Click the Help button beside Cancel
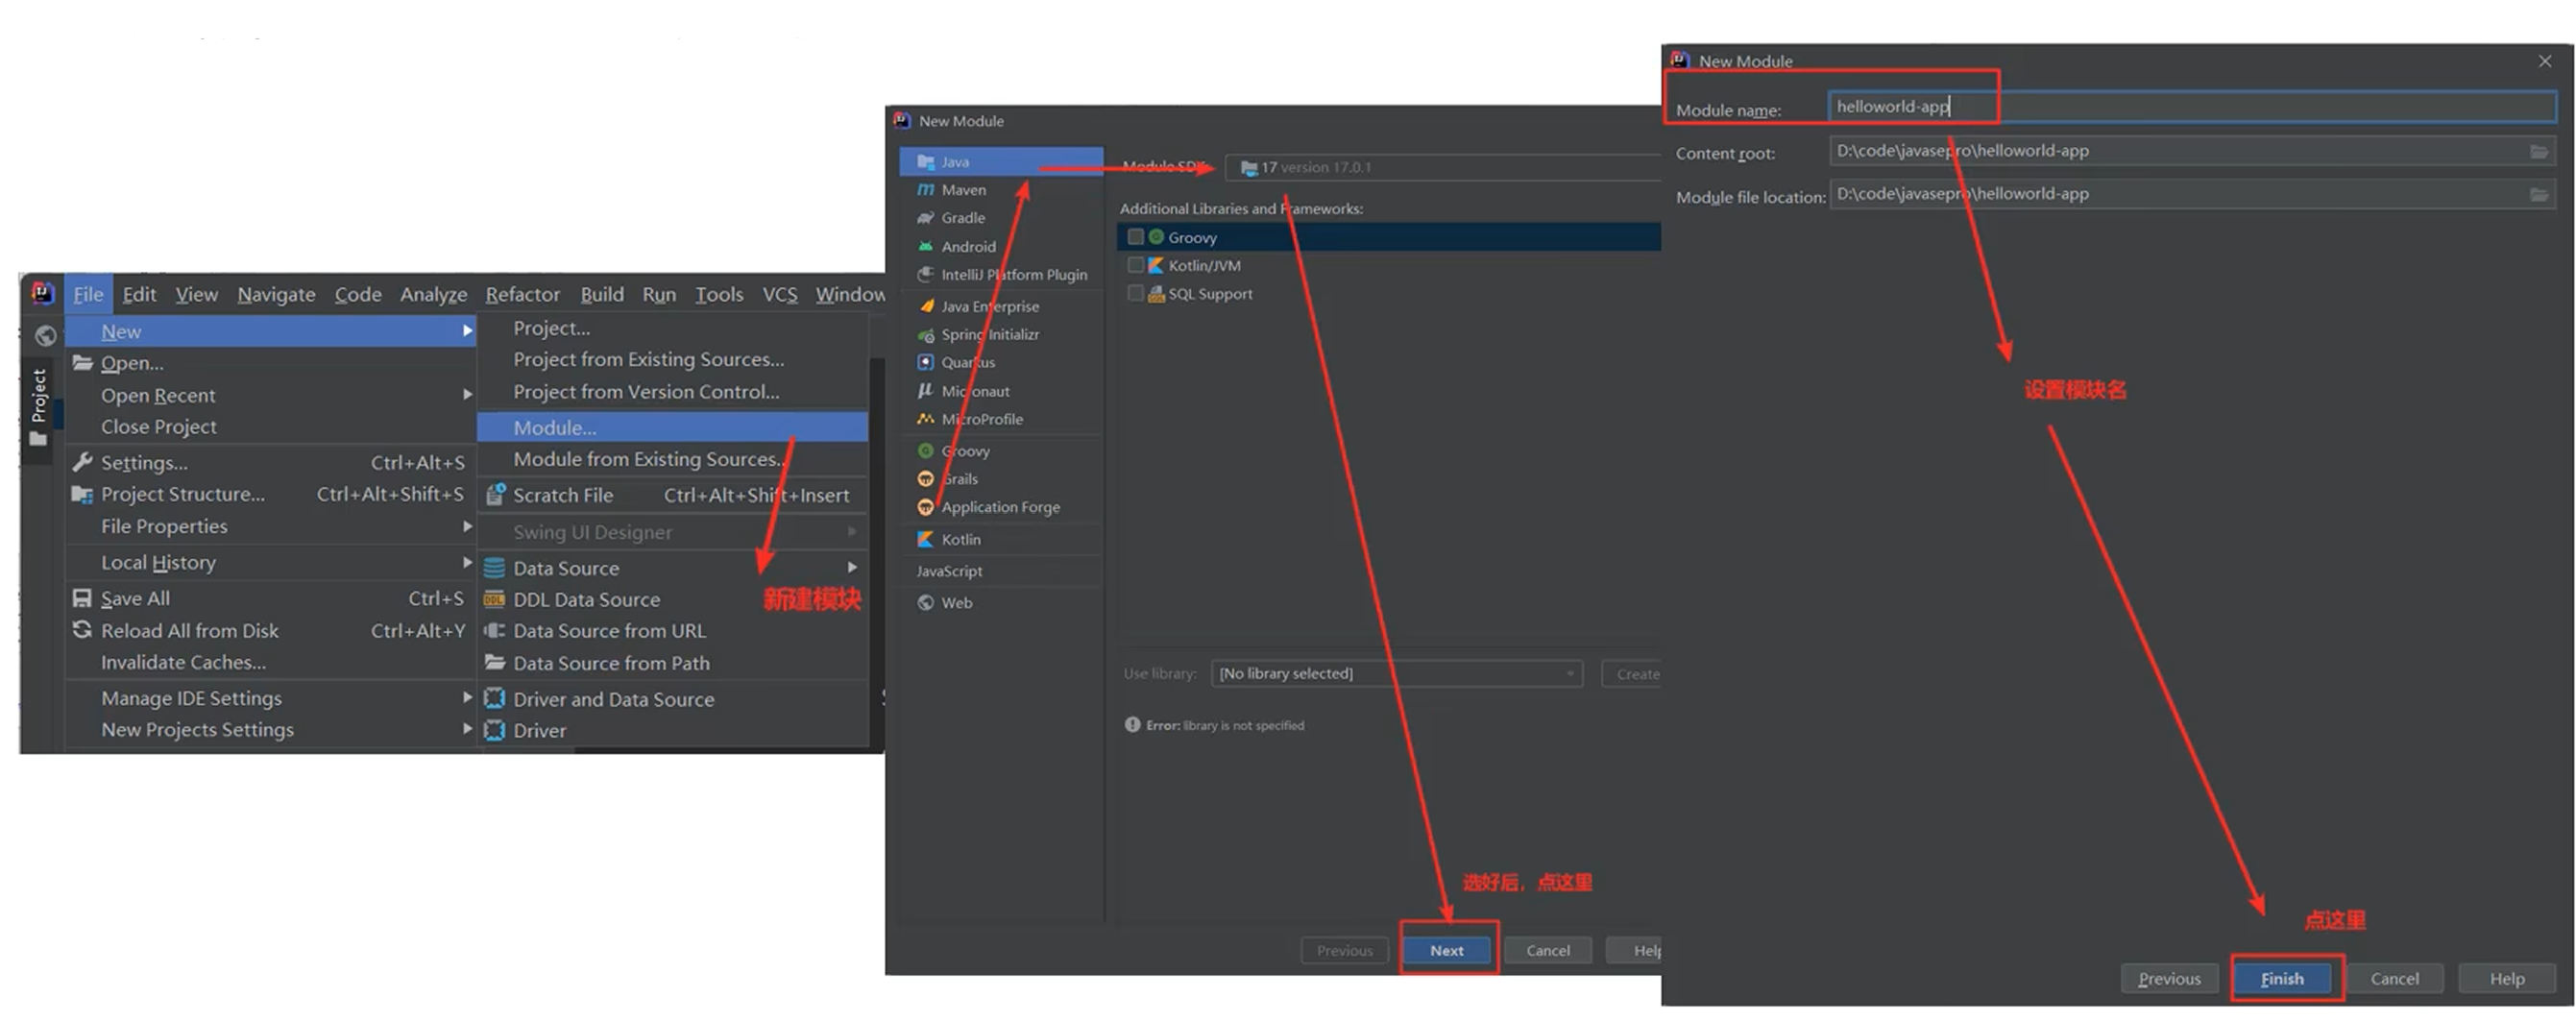 pyautogui.click(x=2507, y=978)
